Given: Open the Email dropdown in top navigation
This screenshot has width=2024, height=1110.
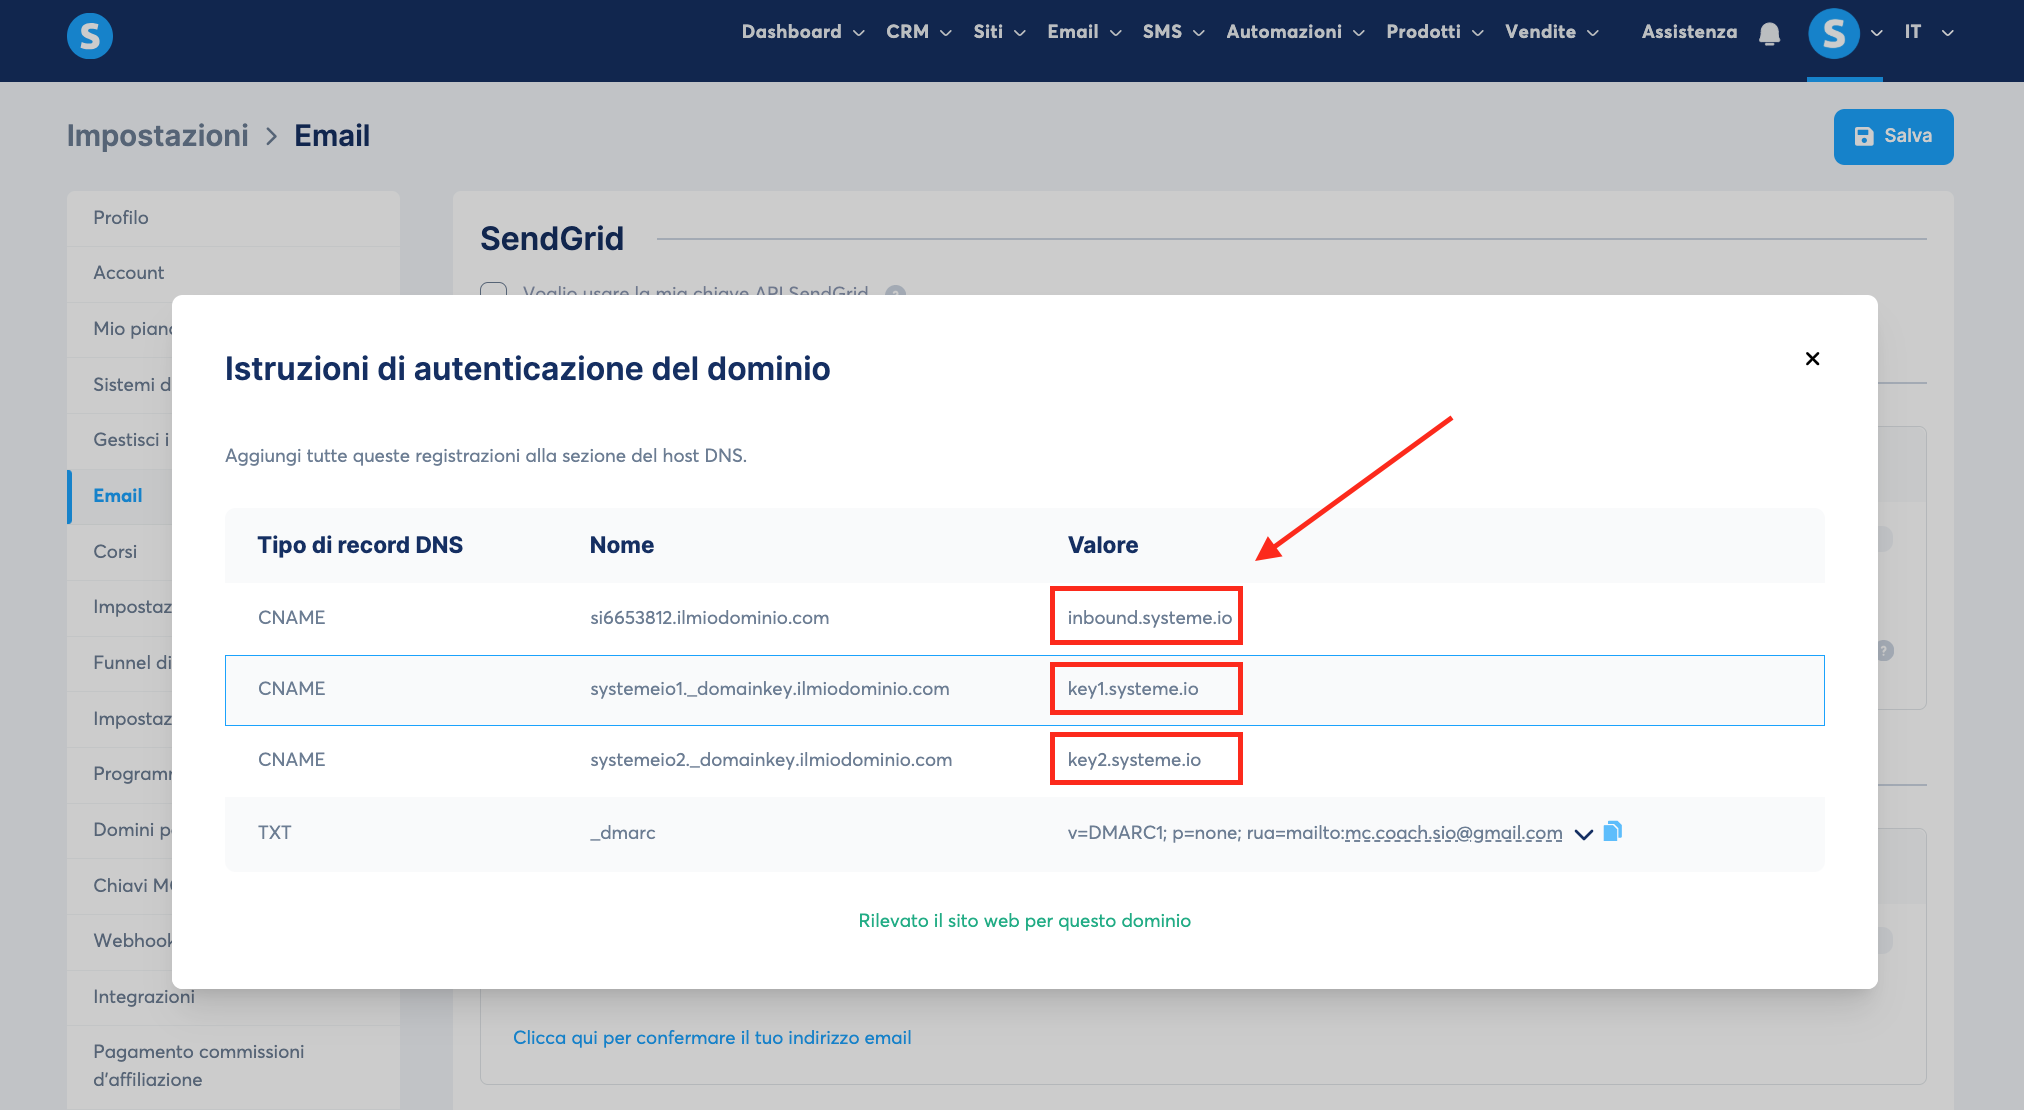Looking at the screenshot, I should [1084, 32].
